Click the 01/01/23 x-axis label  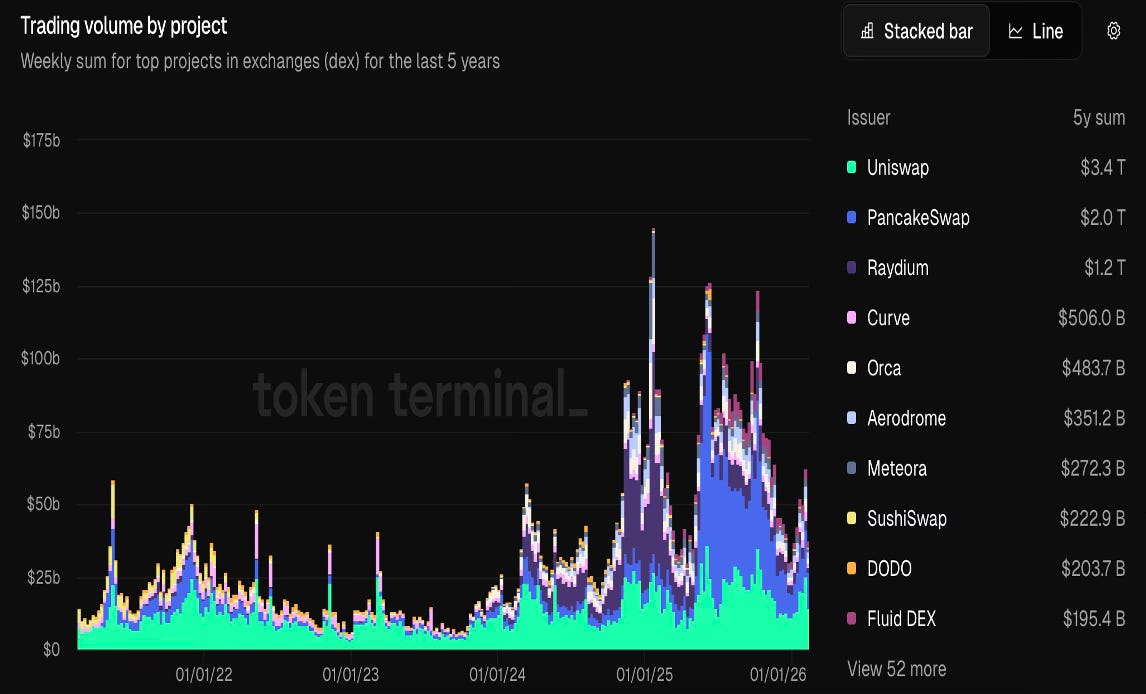[x=351, y=674]
